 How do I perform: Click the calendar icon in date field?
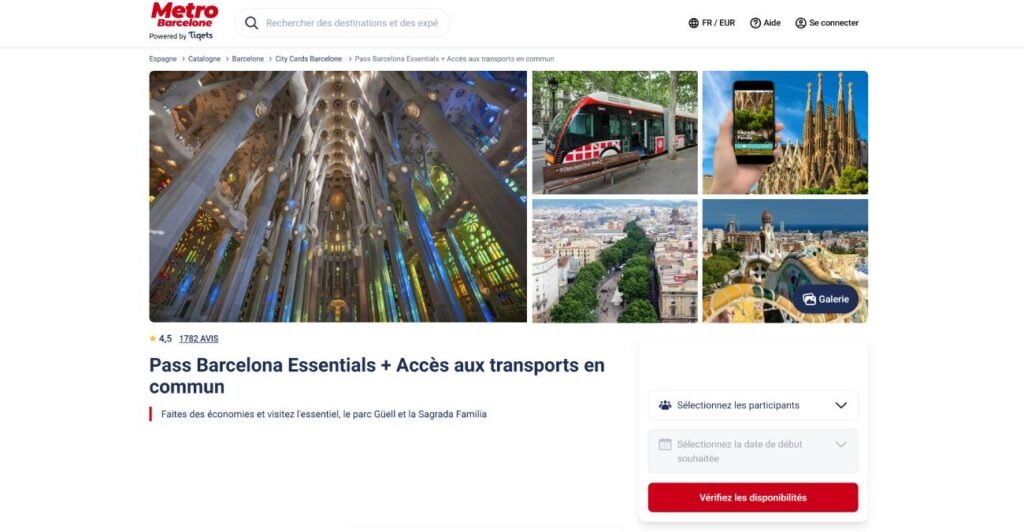(665, 445)
